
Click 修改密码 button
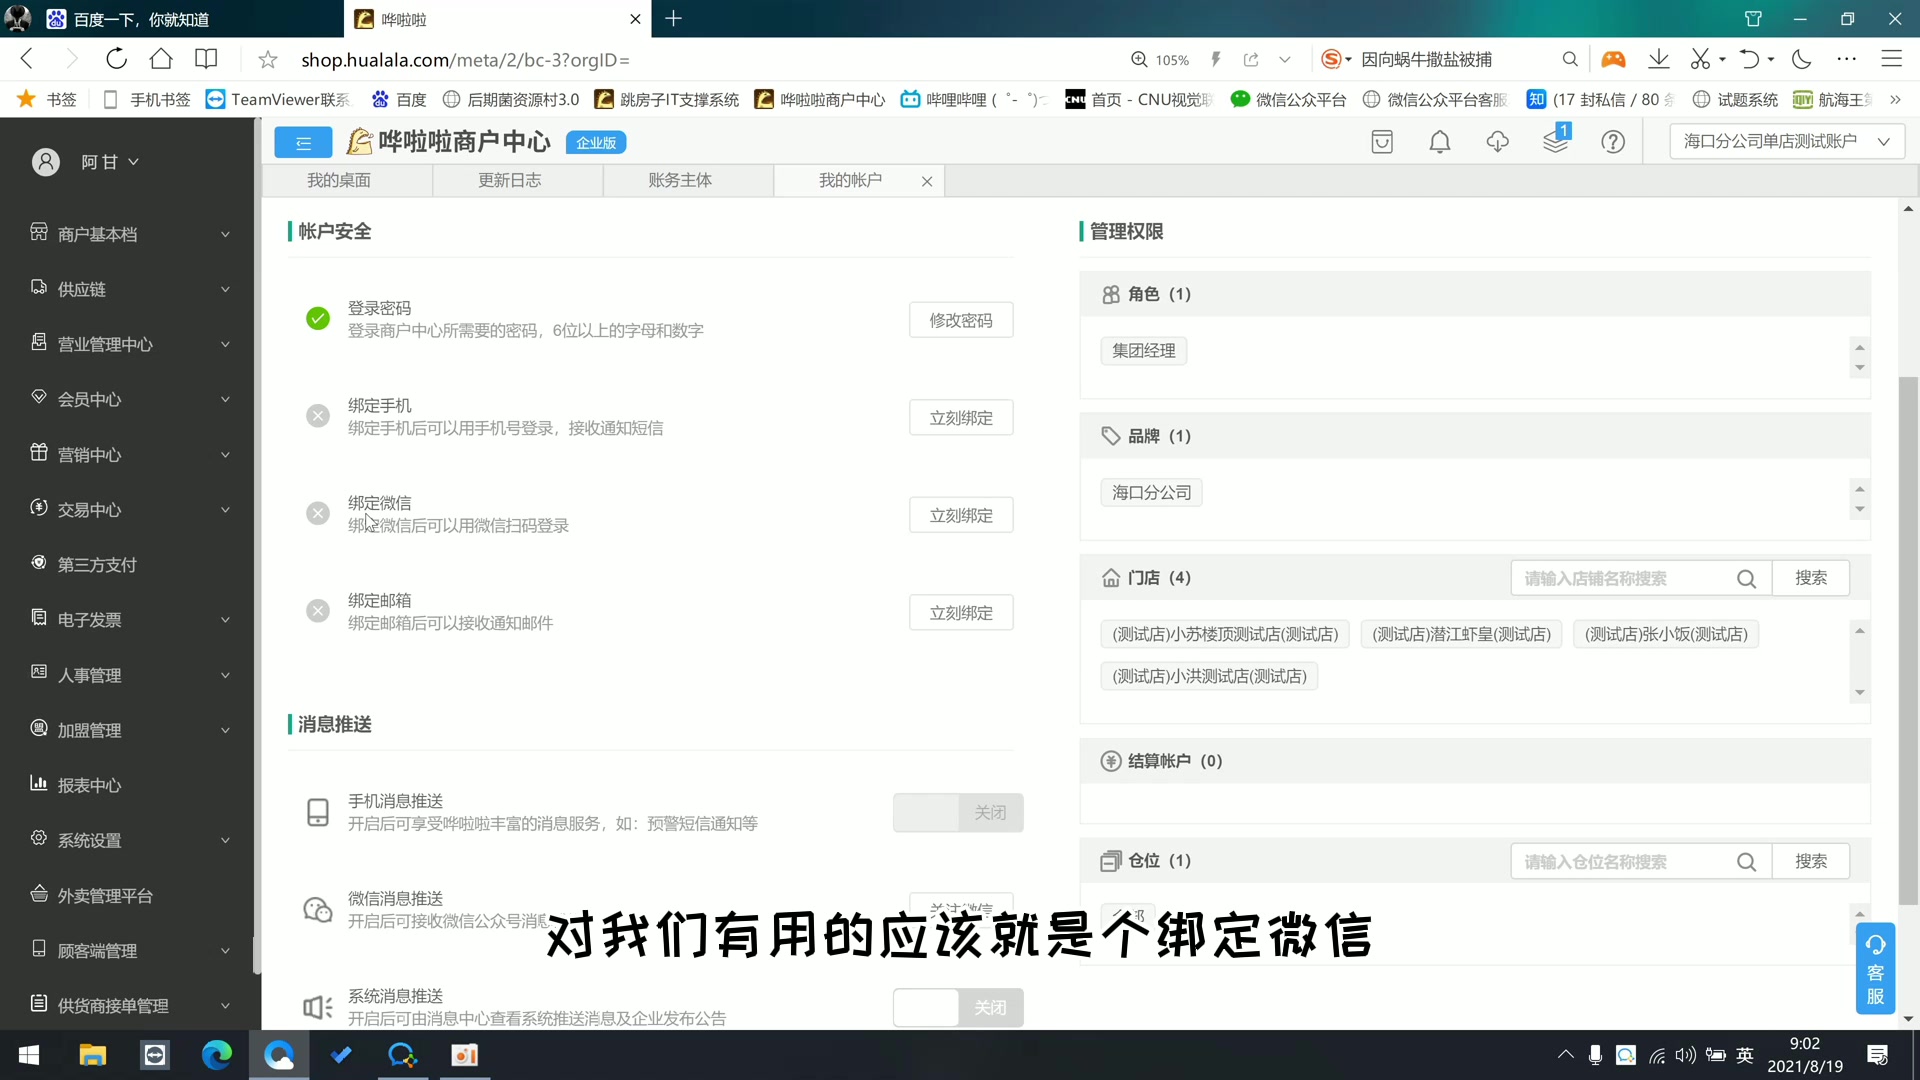tap(961, 320)
